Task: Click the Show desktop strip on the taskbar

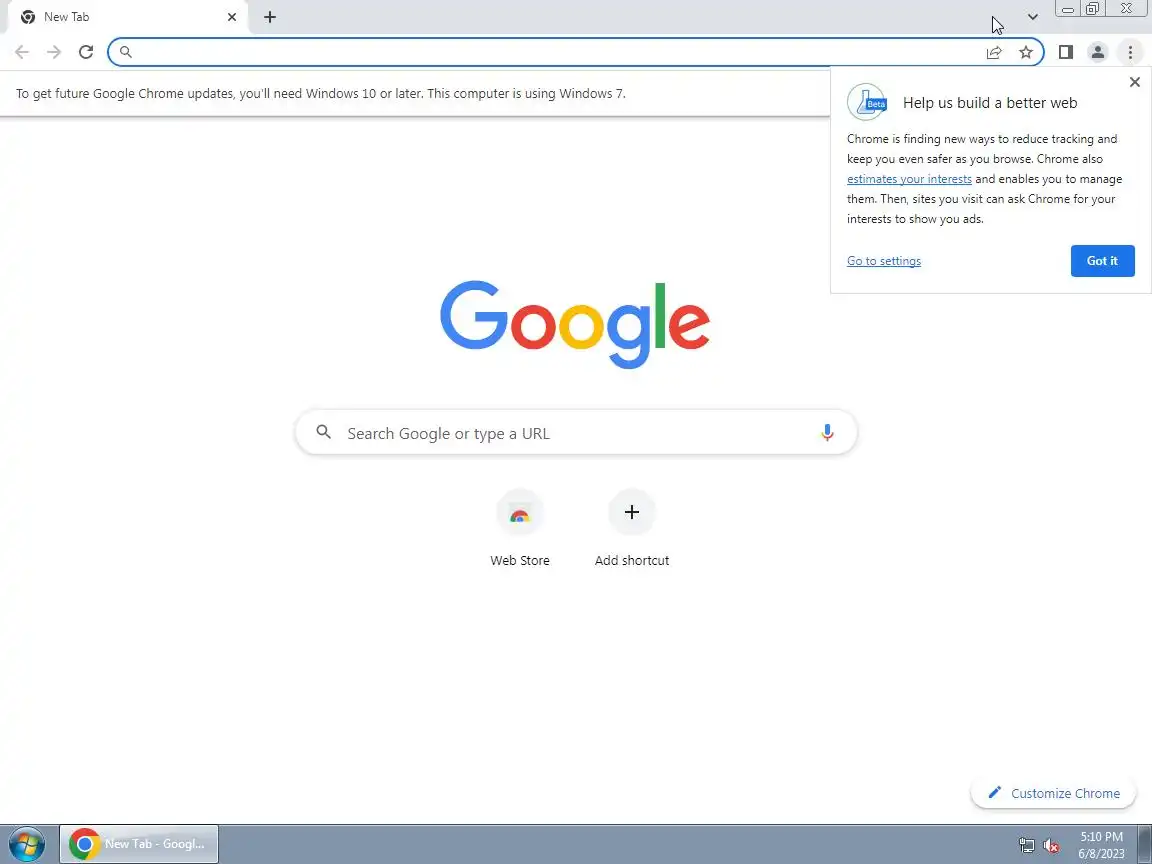Action: [1145, 844]
